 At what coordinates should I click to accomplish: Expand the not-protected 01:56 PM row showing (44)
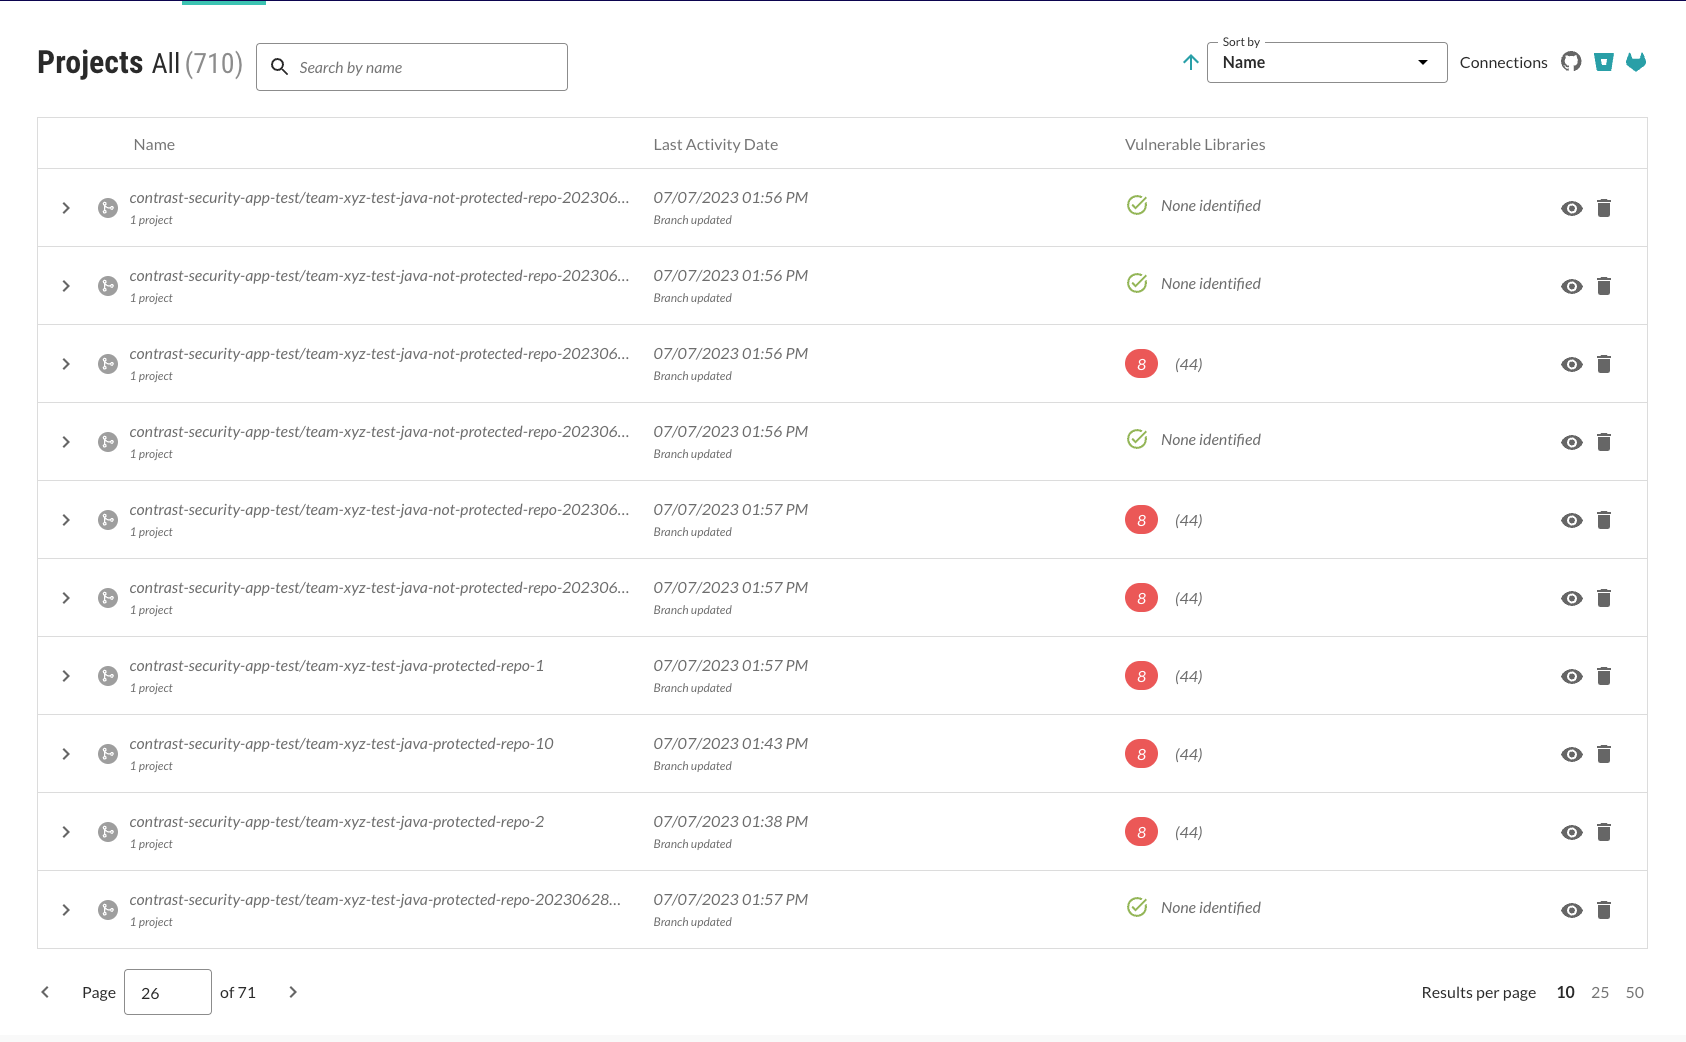[x=66, y=364]
